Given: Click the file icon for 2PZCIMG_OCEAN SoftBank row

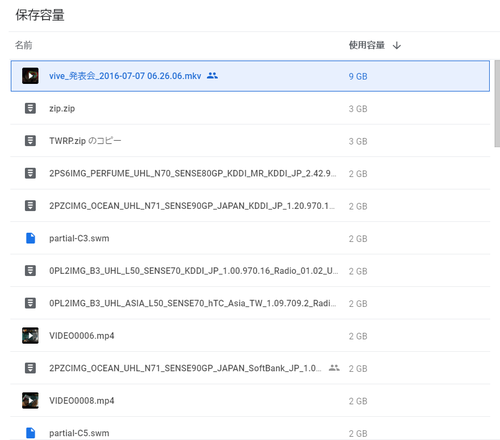Looking at the screenshot, I should (30, 368).
